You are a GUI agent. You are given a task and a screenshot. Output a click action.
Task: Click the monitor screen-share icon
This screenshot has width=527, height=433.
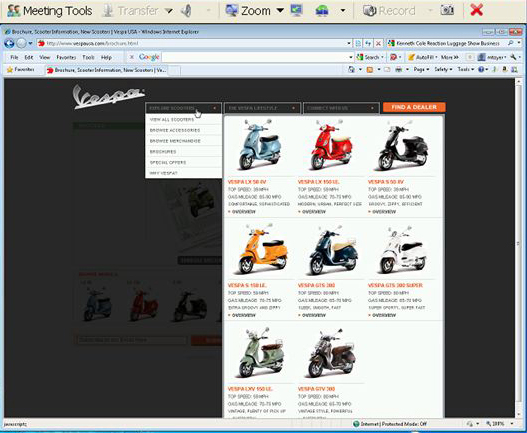pyautogui.click(x=296, y=11)
